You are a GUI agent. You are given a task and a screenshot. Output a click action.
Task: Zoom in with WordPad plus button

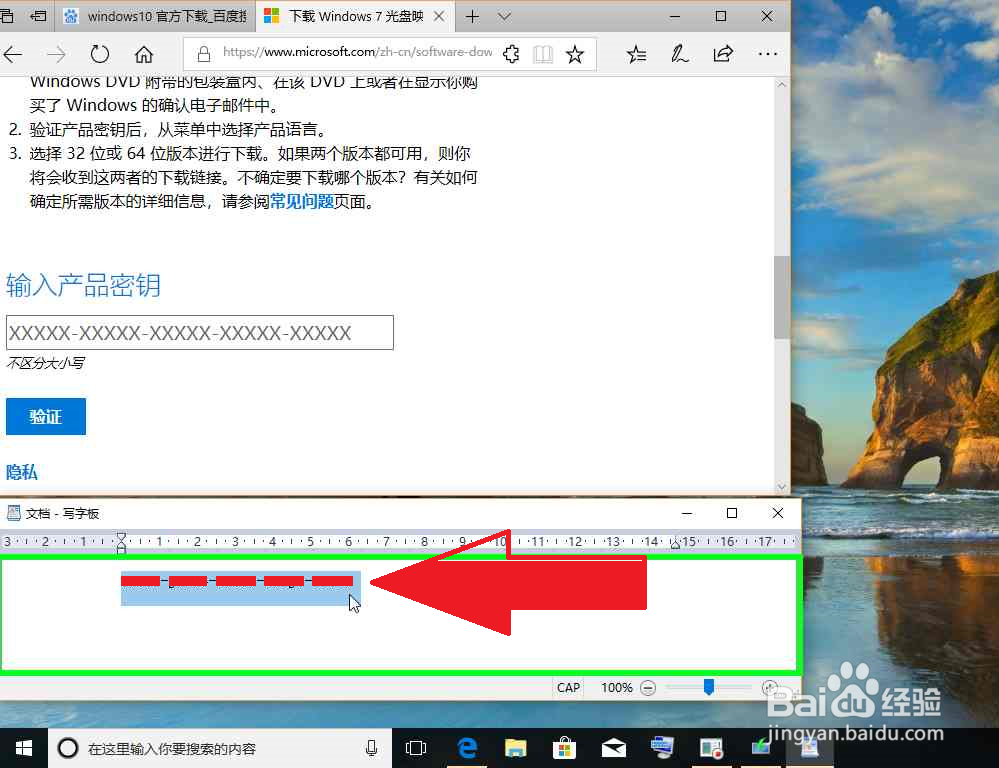pos(770,688)
